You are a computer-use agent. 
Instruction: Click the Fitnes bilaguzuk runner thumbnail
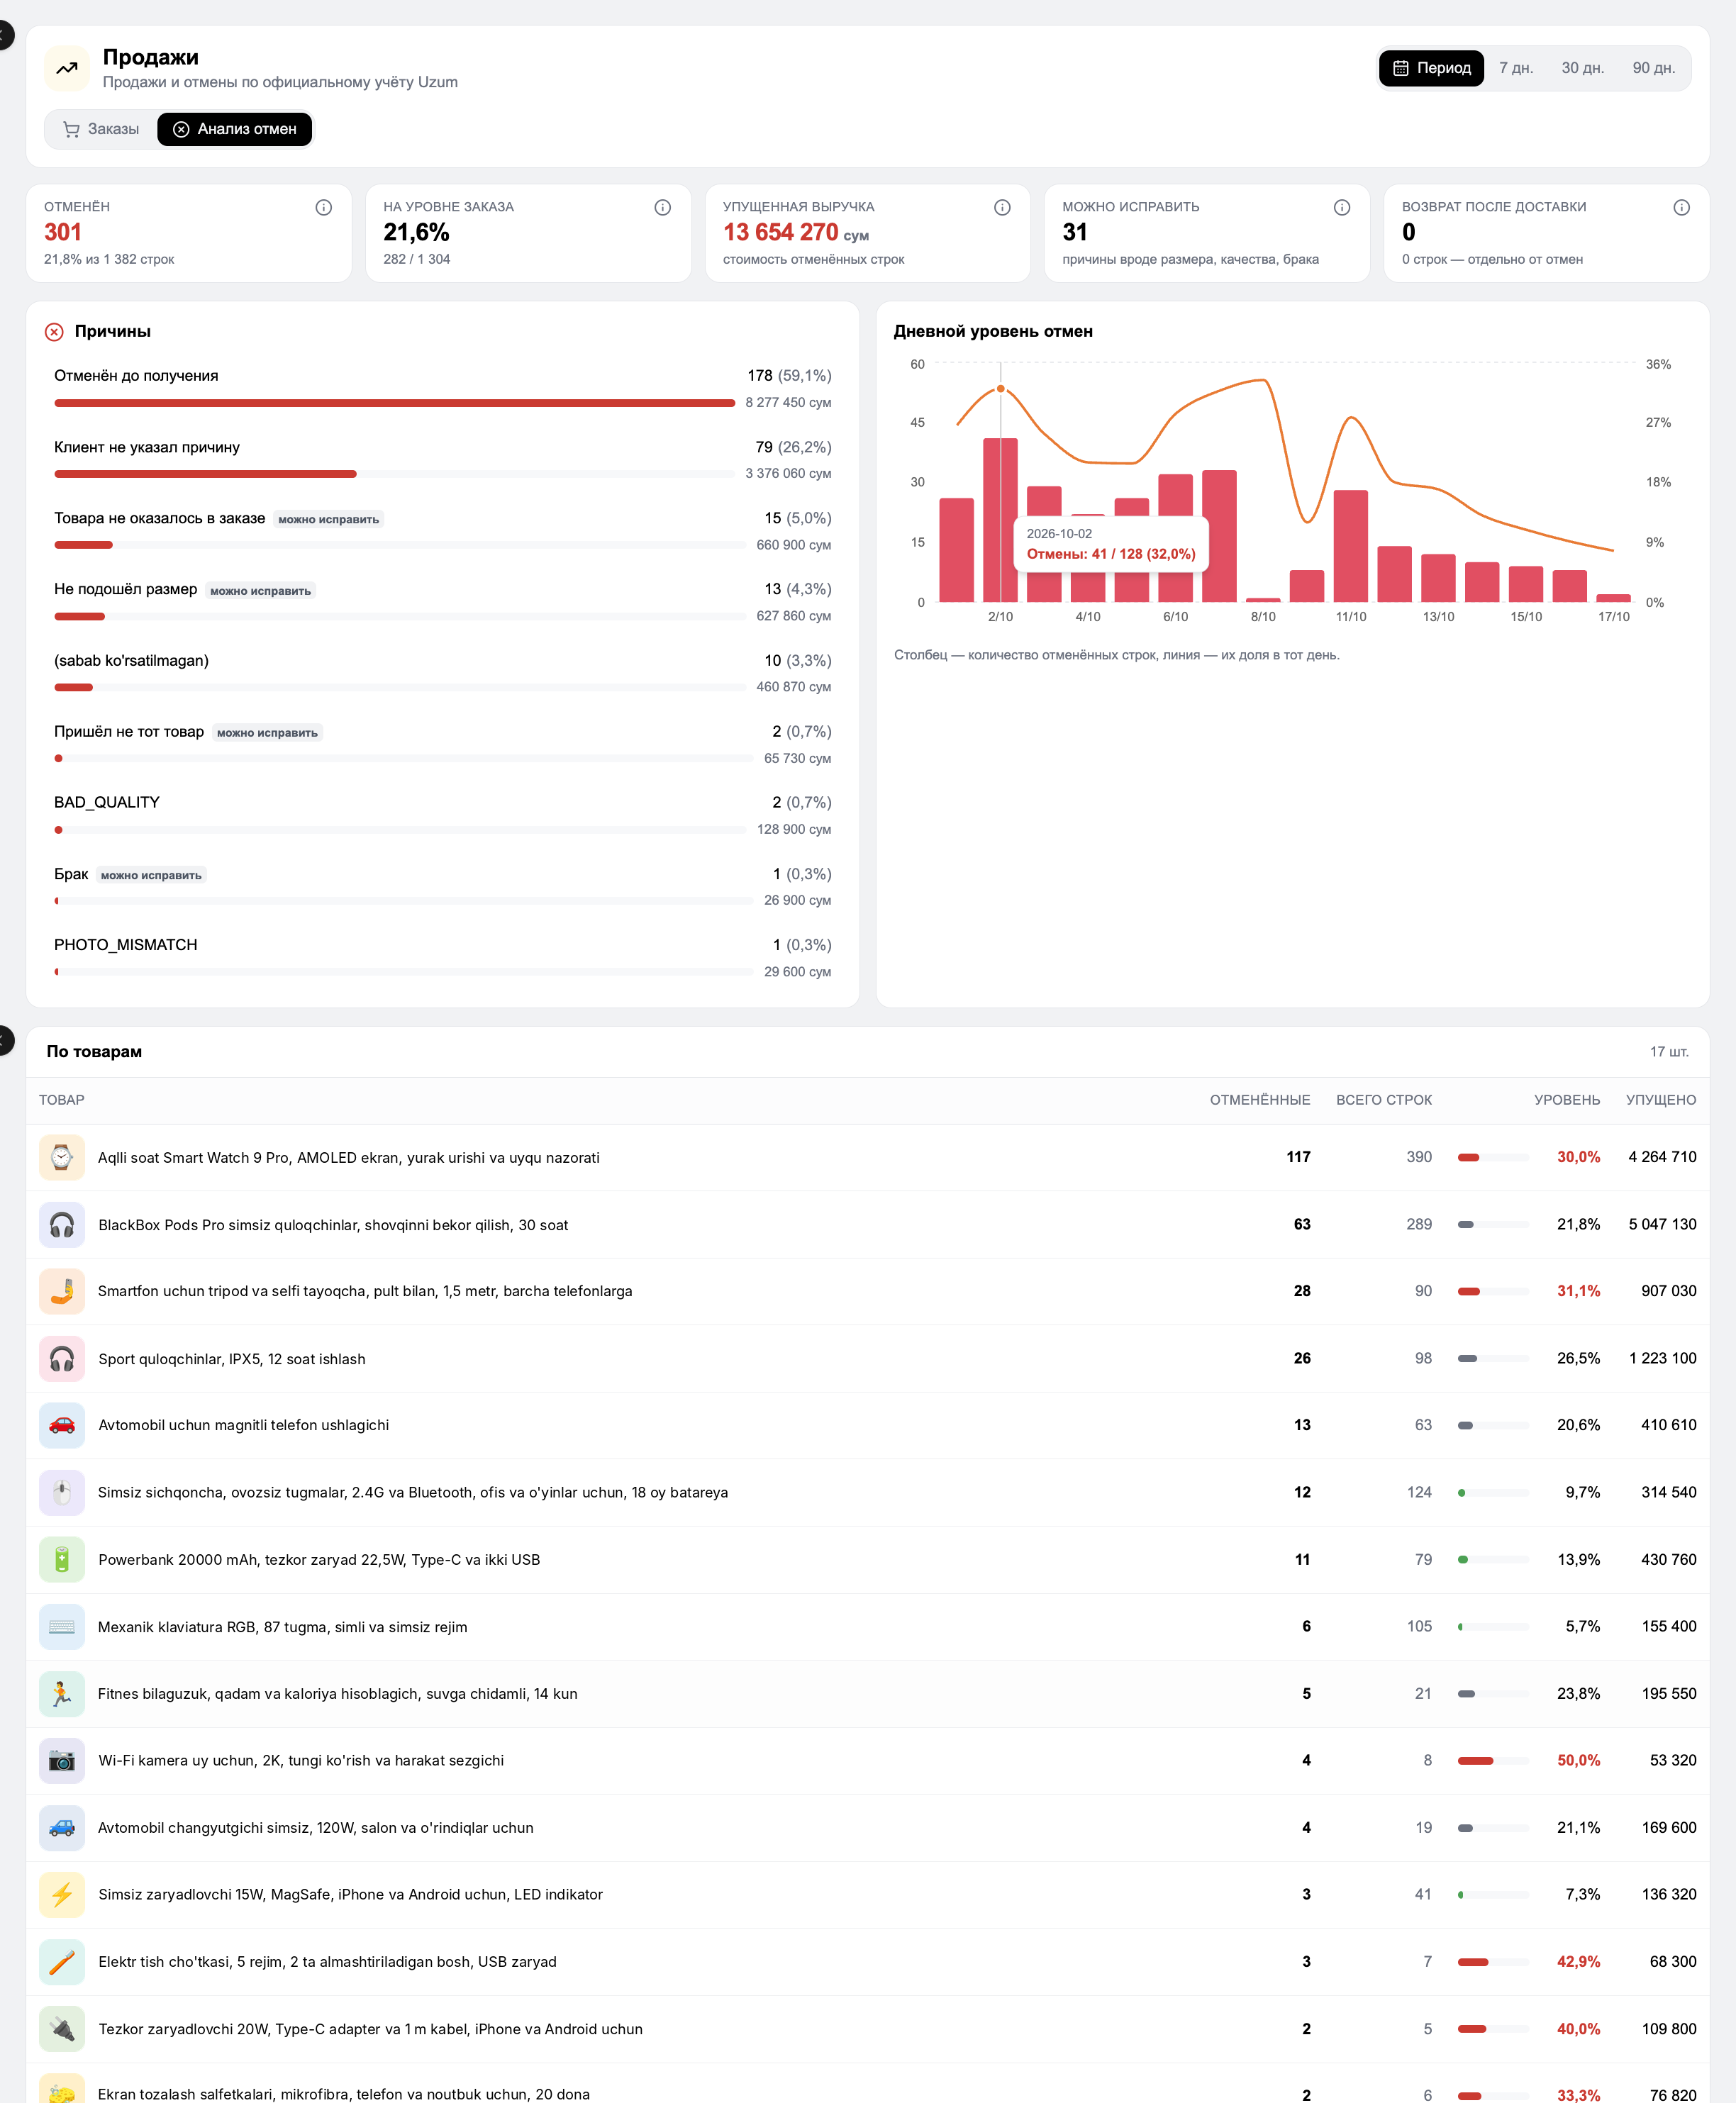62,1693
